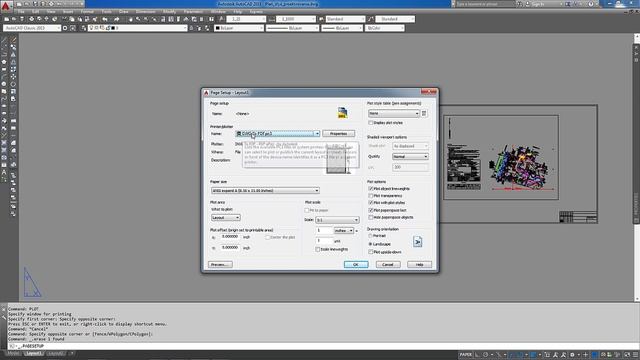
Task: Toggle the PAPER space button in the status bar
Action: click(466, 355)
